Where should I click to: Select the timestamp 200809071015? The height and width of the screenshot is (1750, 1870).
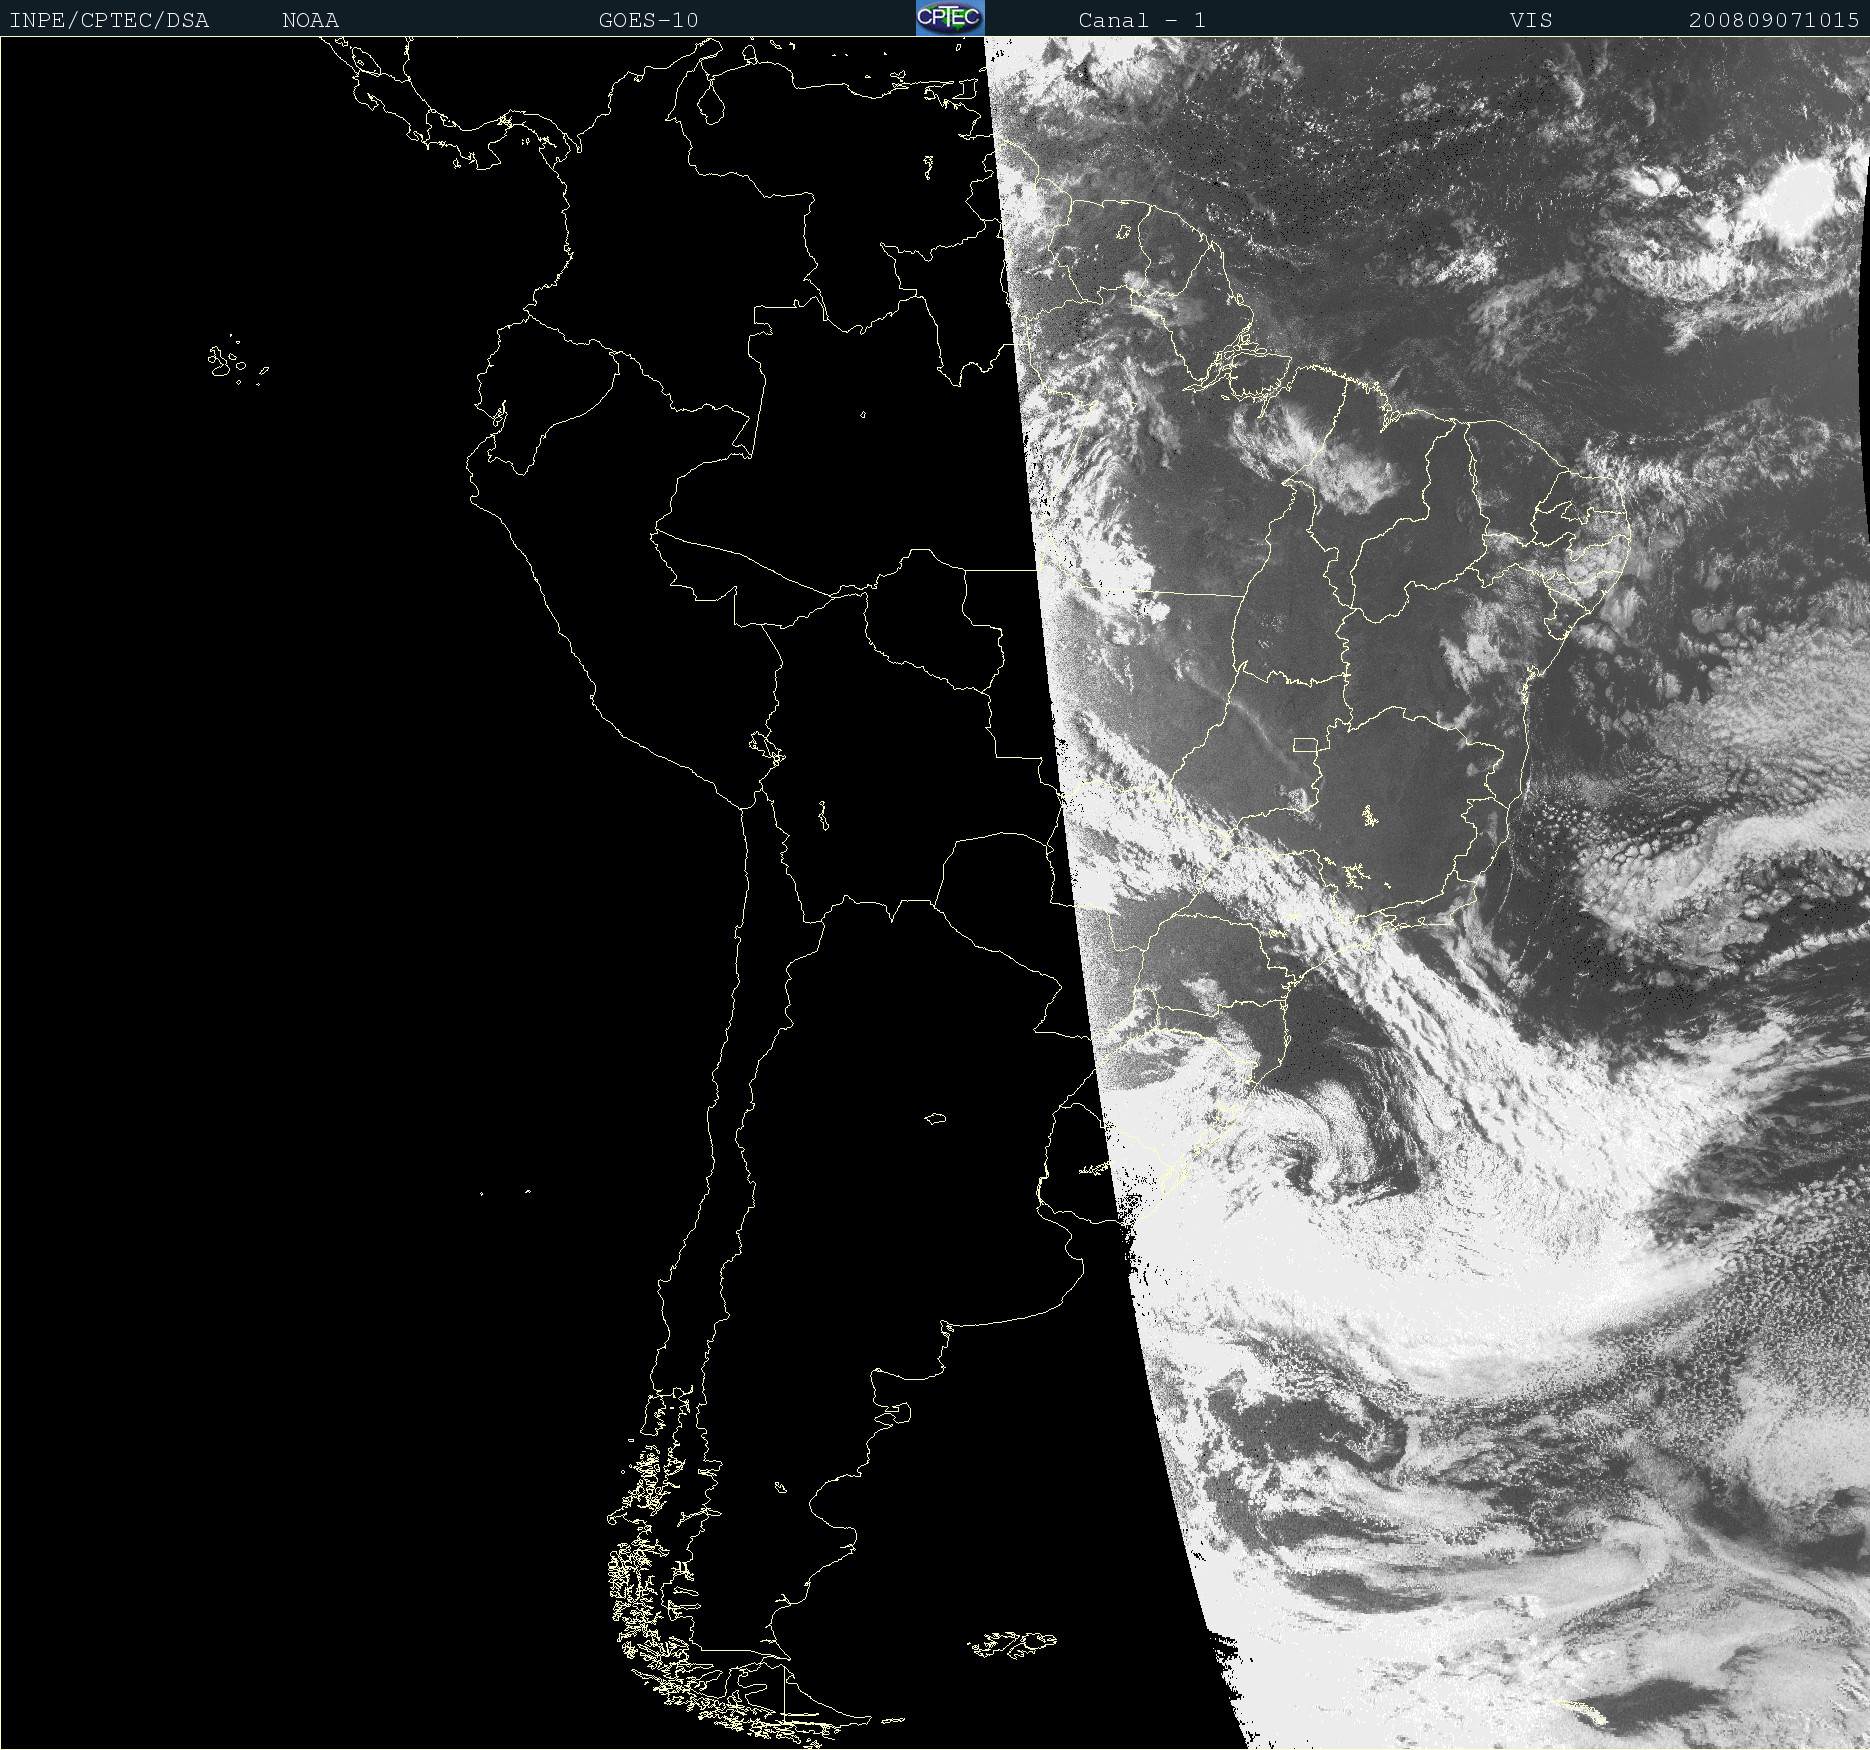pyautogui.click(x=1774, y=20)
